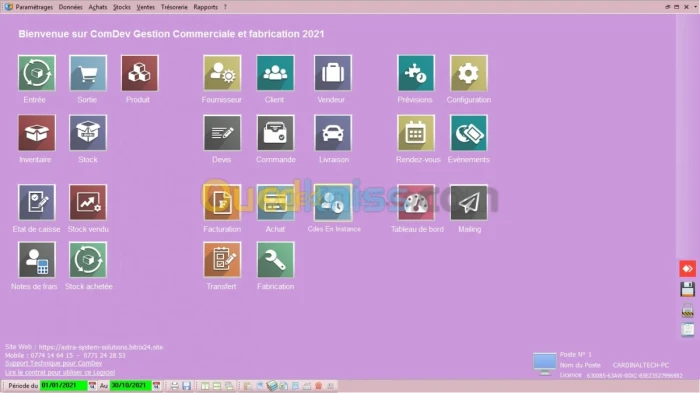
Task: Open the Trésorerie menu
Action: [x=174, y=7]
